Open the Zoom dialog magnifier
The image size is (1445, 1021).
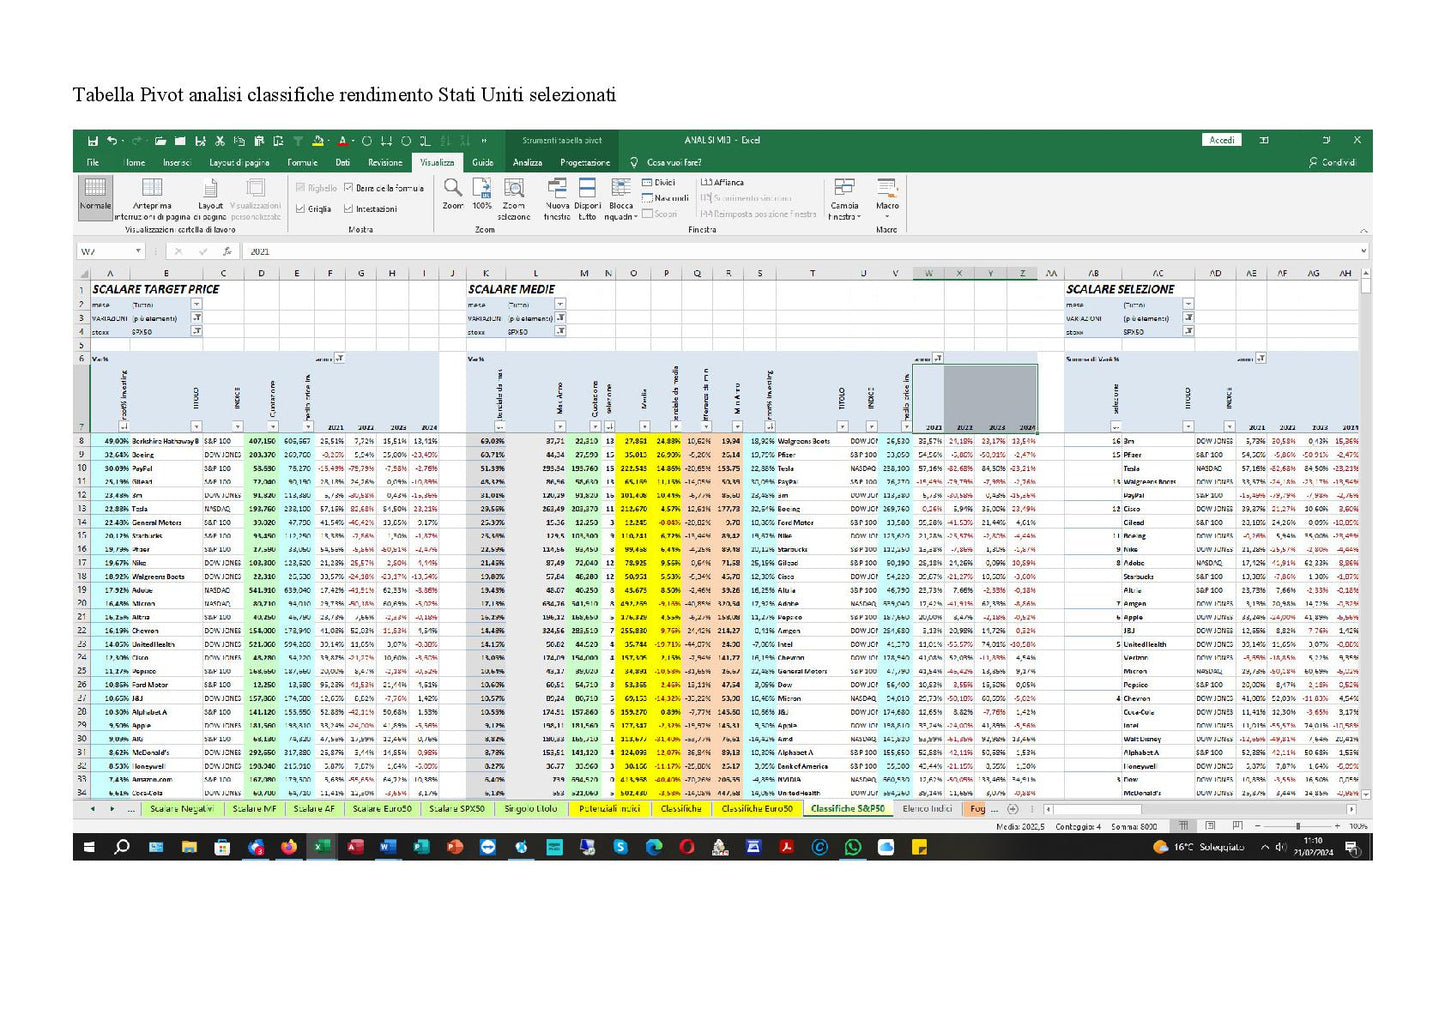(x=453, y=193)
